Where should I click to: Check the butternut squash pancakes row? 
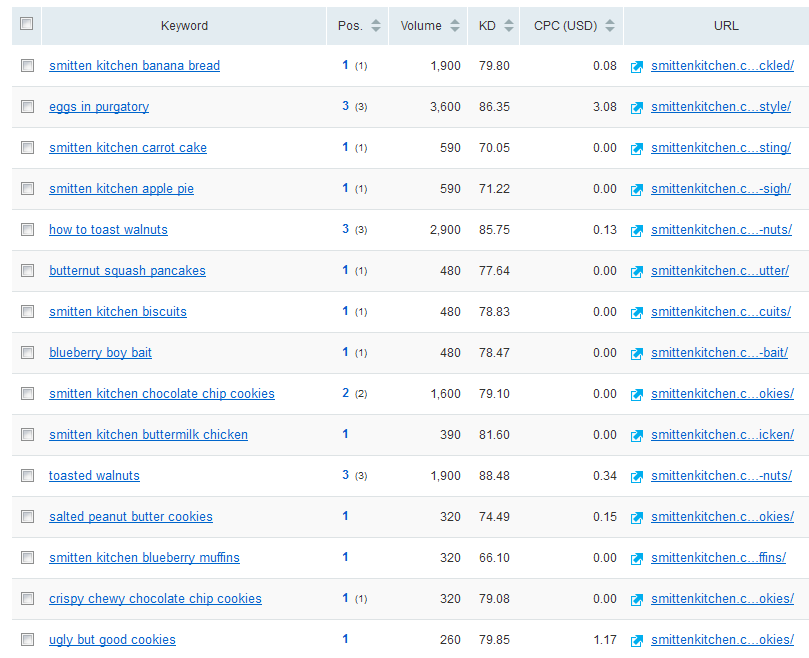[x=27, y=270]
